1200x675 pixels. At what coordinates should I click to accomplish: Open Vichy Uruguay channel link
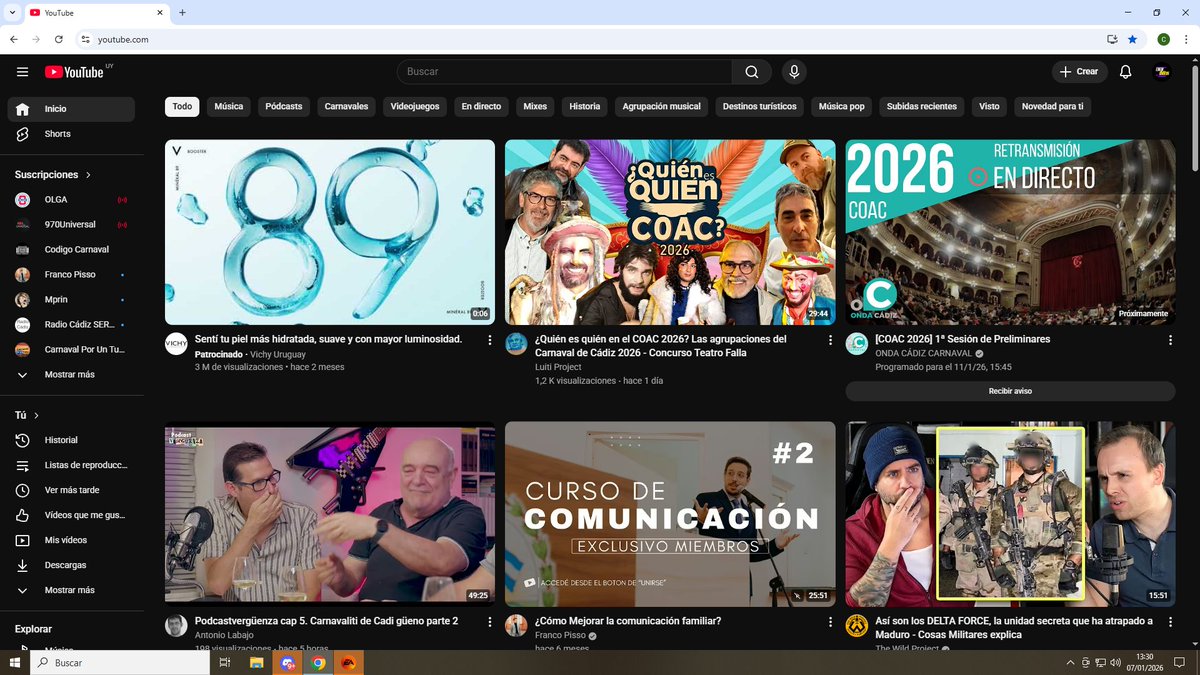click(x=278, y=354)
